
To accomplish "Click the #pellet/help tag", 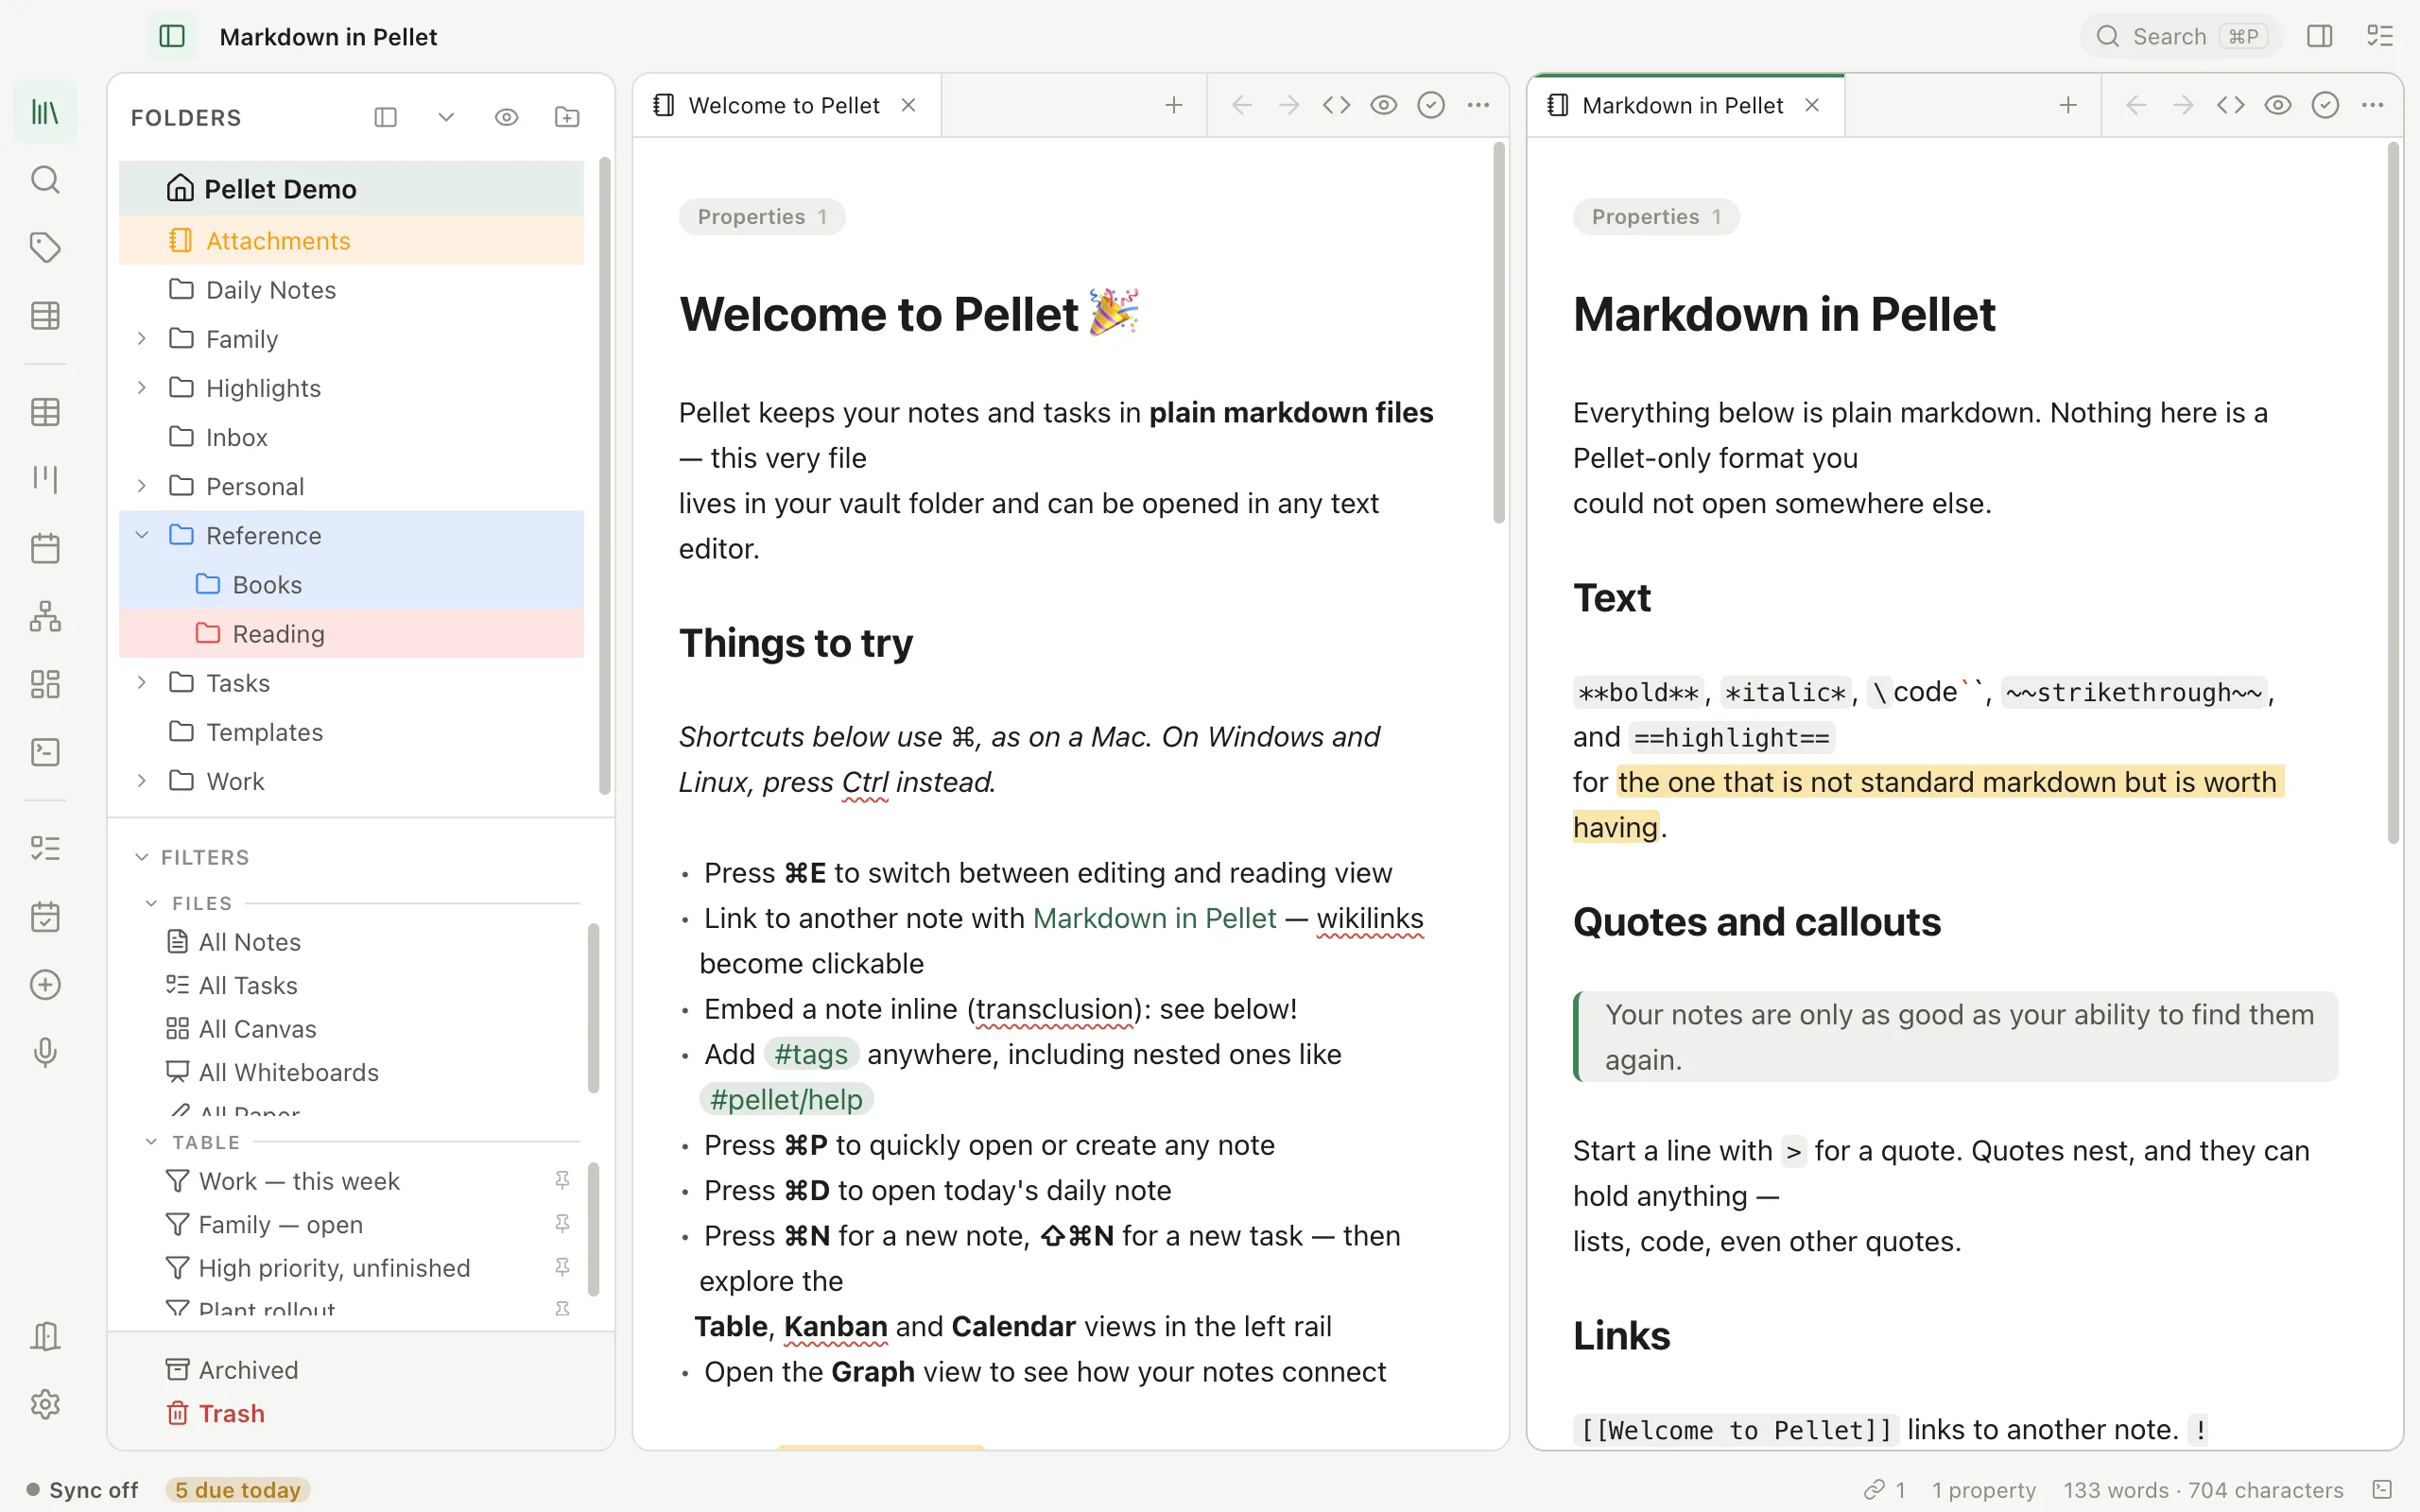I will pyautogui.click(x=785, y=1100).
